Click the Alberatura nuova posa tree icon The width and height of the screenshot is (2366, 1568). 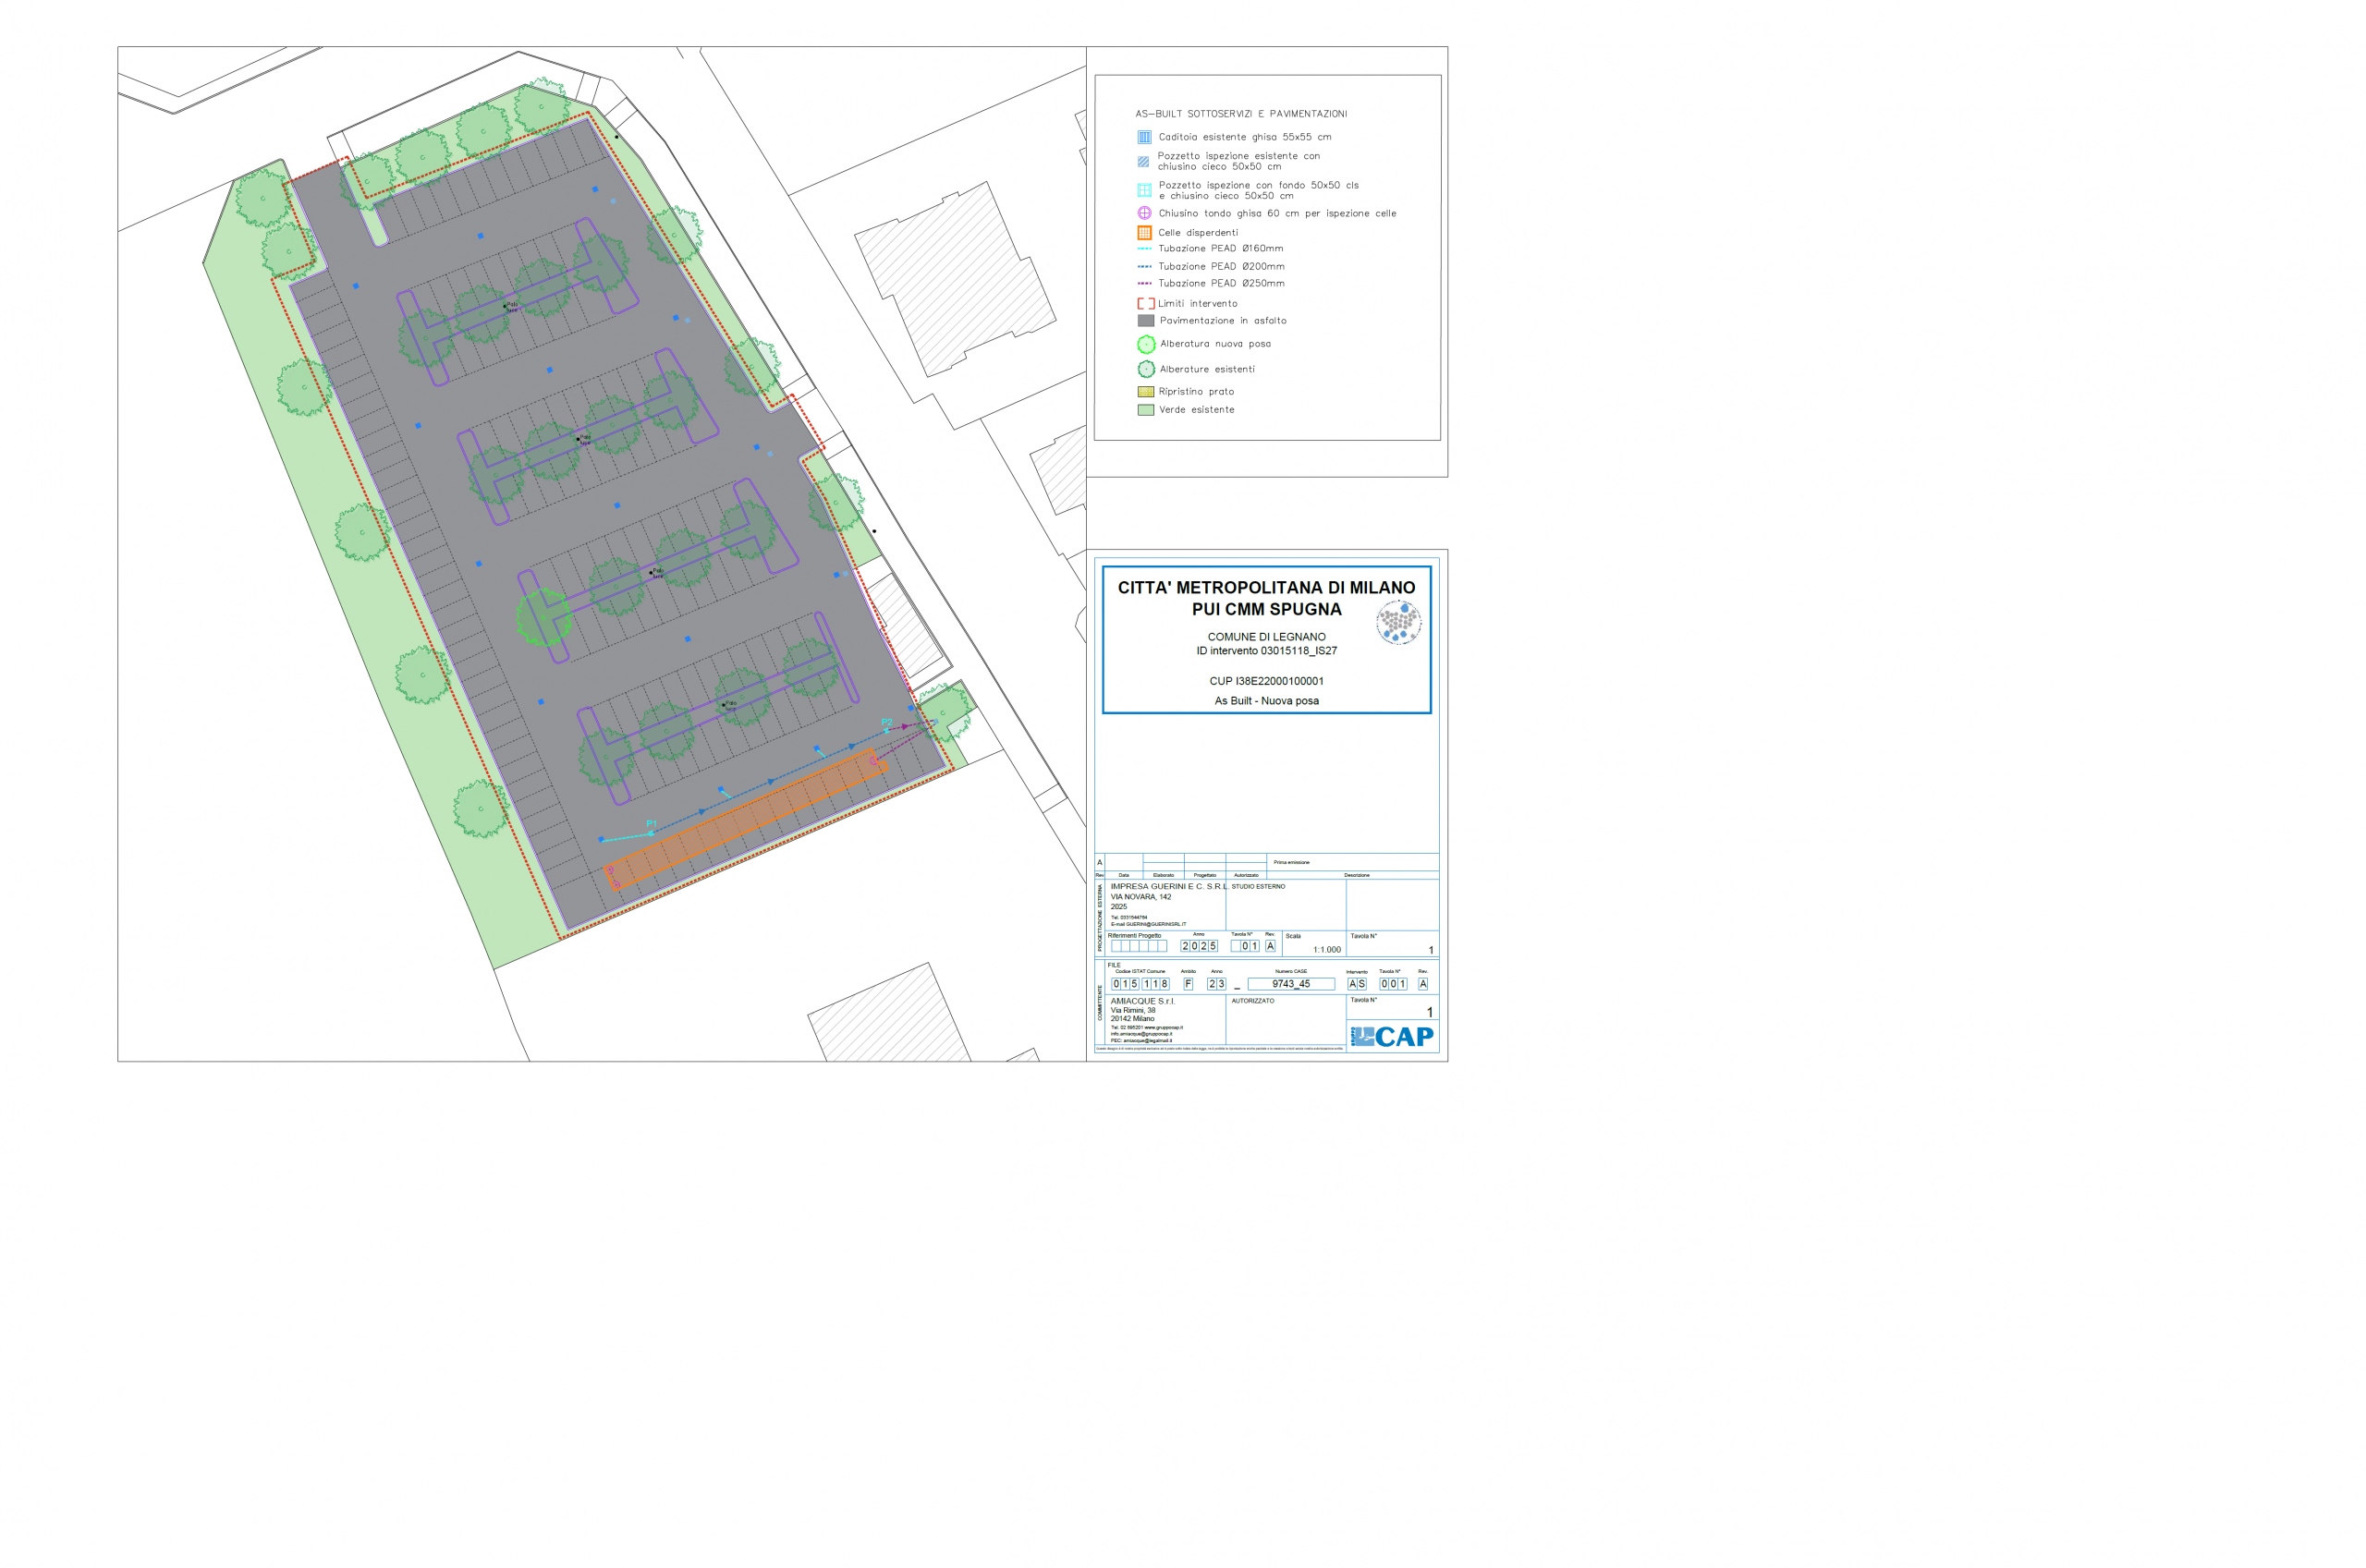click(1146, 344)
